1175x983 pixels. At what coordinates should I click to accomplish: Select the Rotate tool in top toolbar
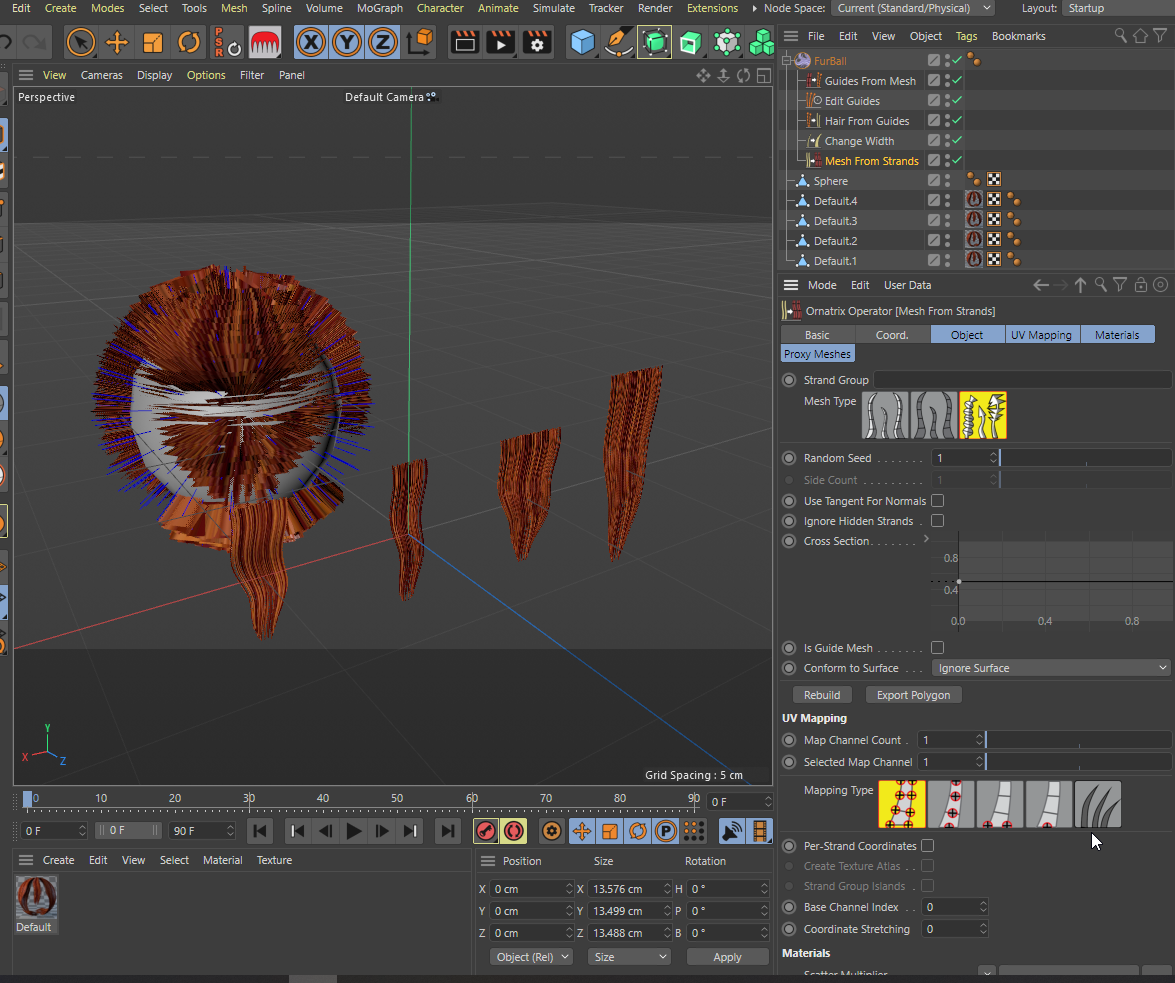click(x=189, y=43)
